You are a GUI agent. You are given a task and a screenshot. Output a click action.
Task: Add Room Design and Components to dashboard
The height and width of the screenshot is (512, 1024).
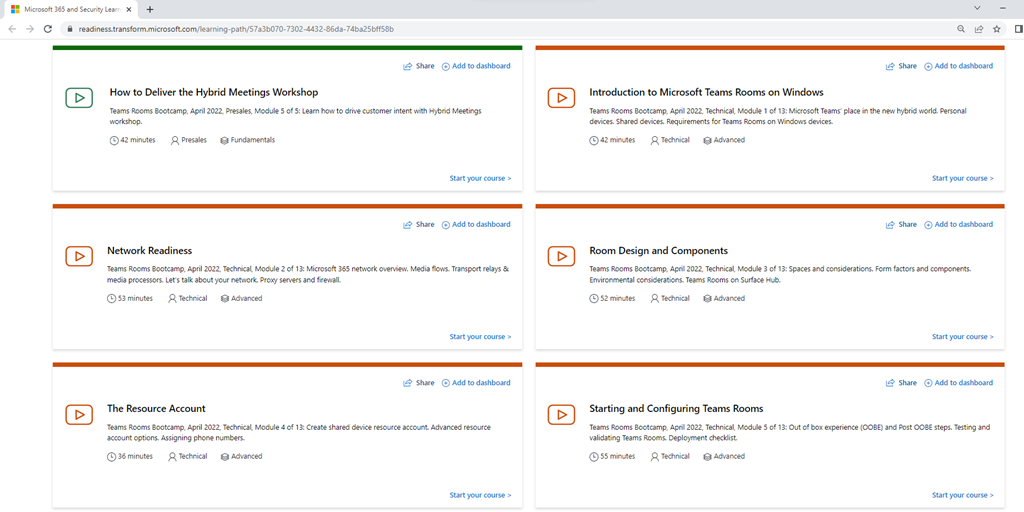click(958, 225)
